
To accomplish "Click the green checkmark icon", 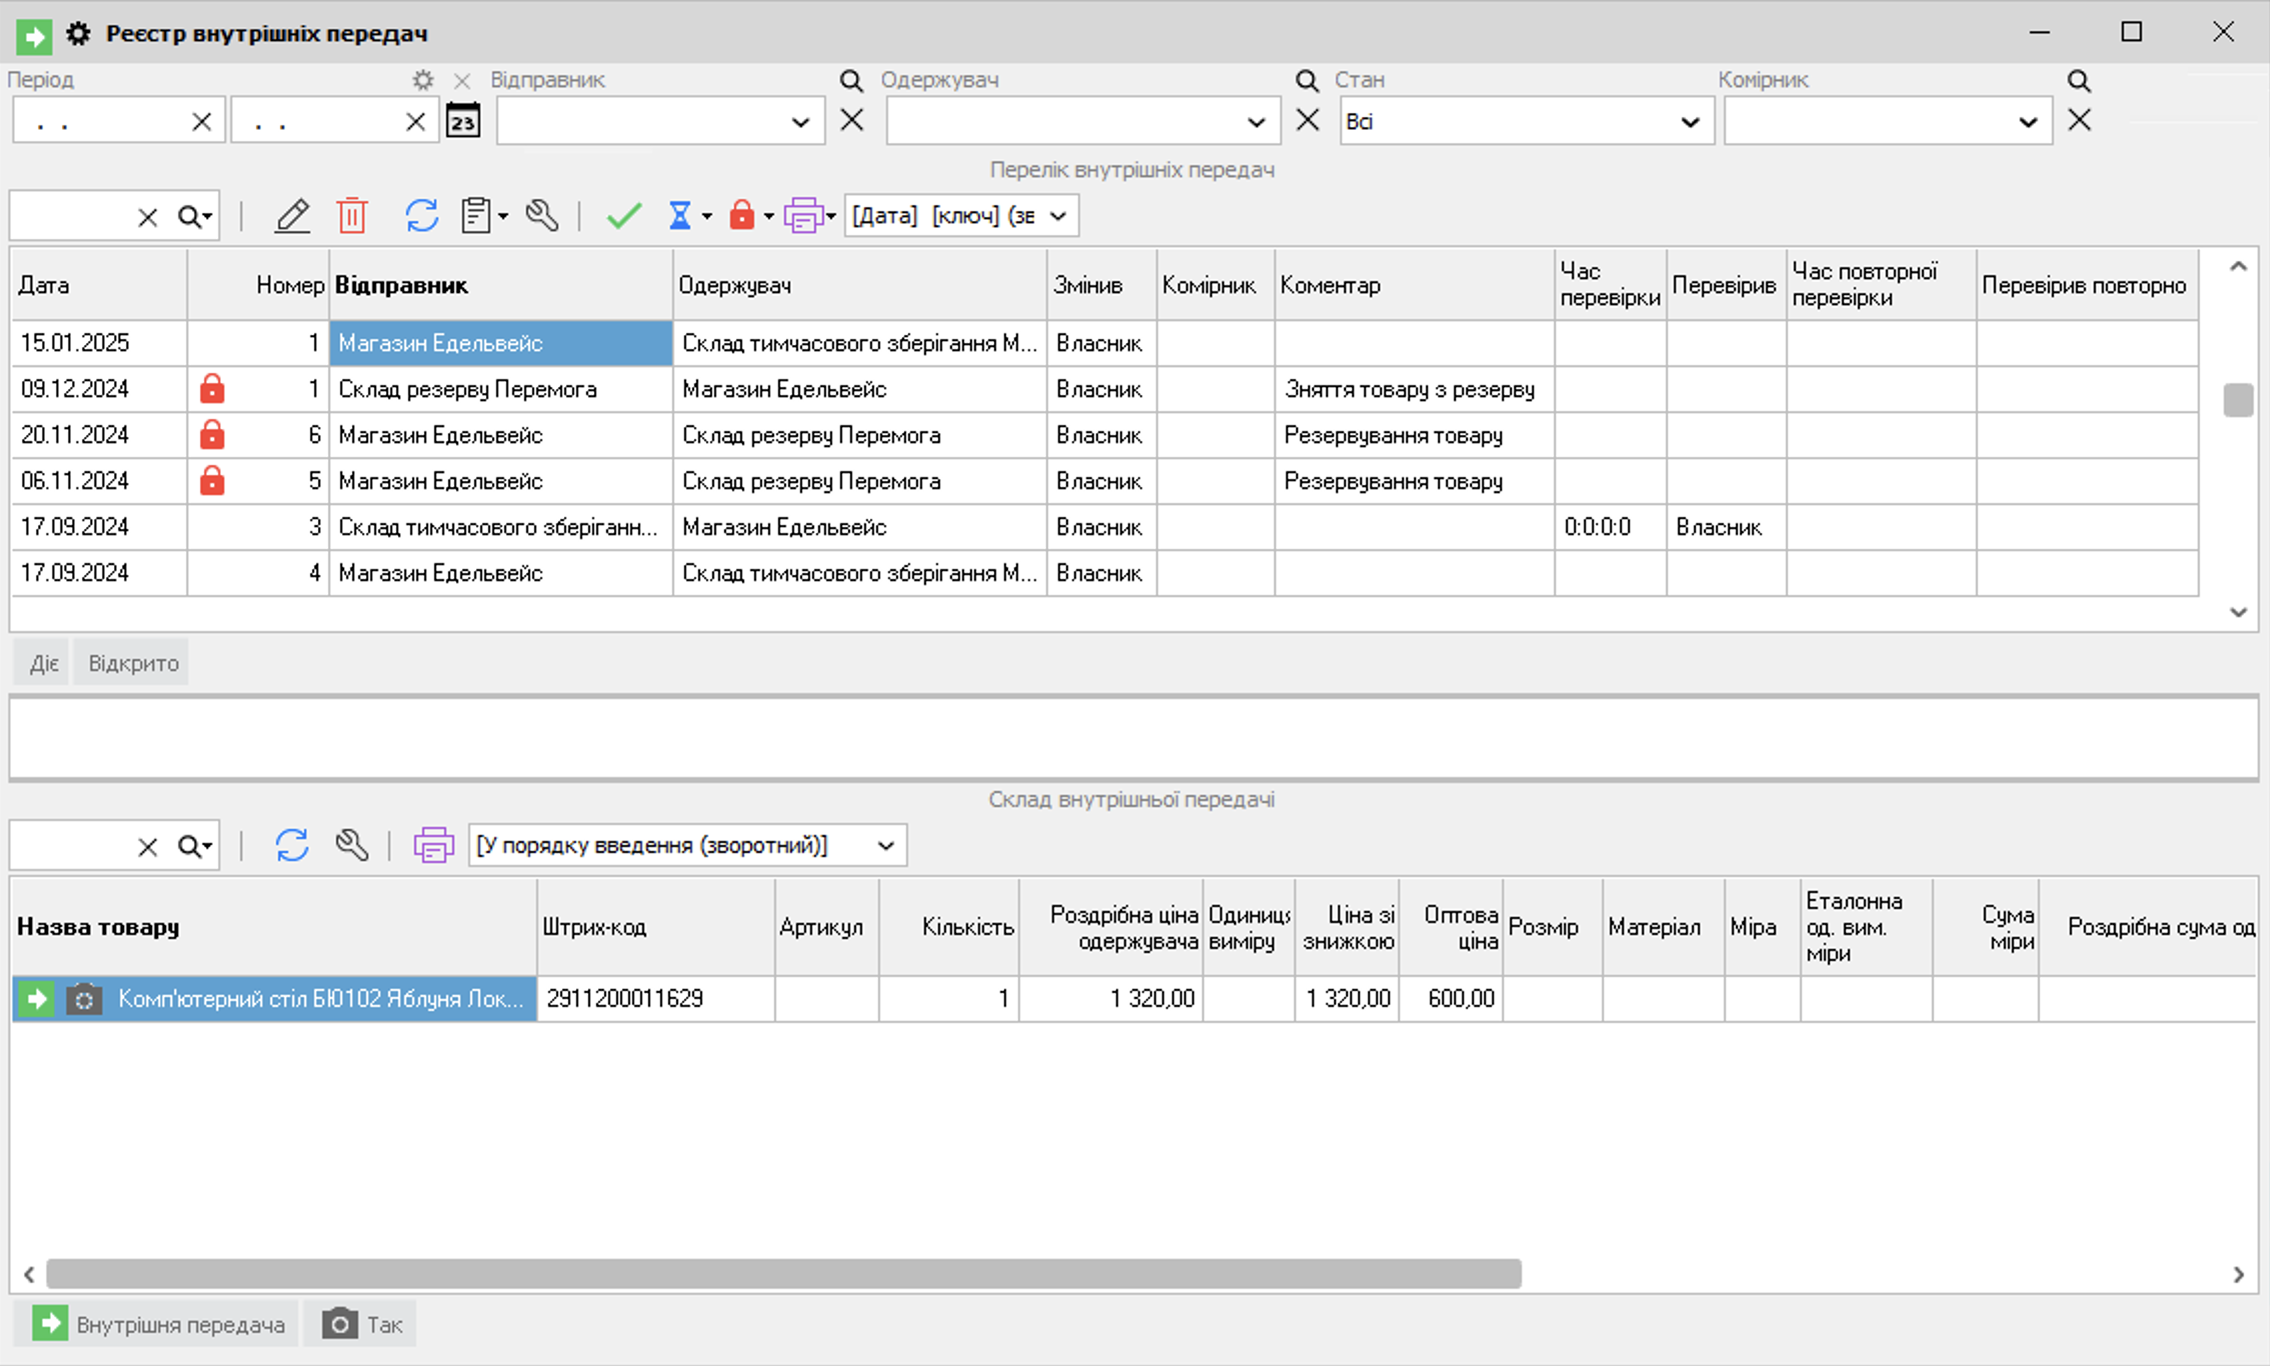I will tap(623, 216).
